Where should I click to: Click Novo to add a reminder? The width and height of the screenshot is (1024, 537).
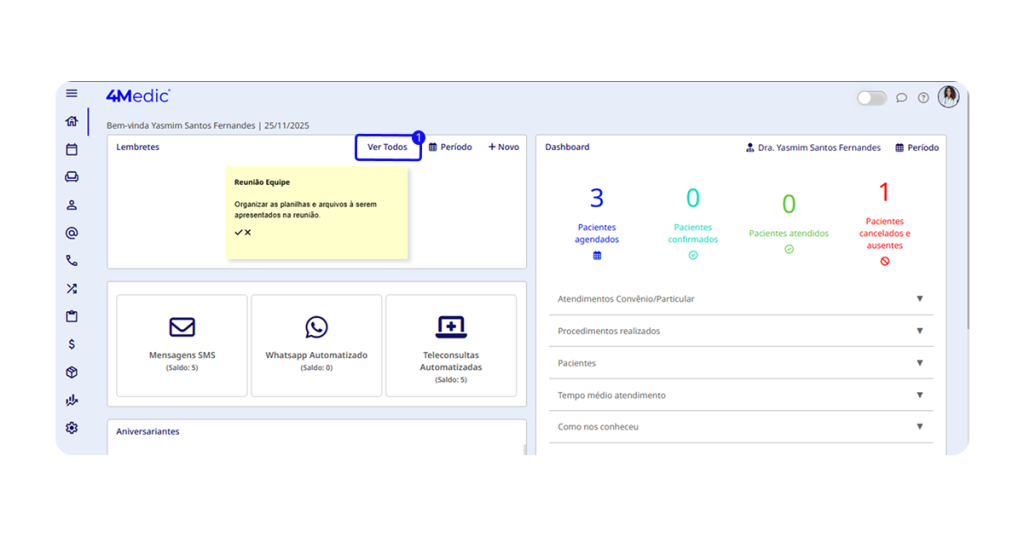pyautogui.click(x=503, y=147)
